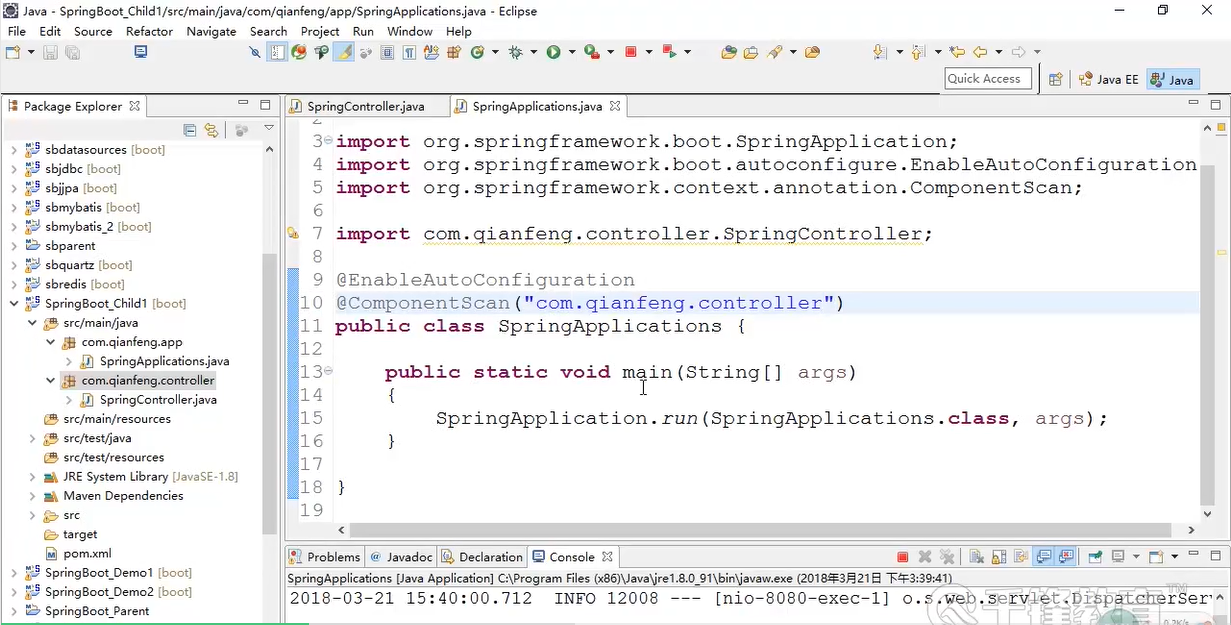Toggle Word Wrap in Console
Viewport: 1231px width, 625px height.
click(1021, 557)
